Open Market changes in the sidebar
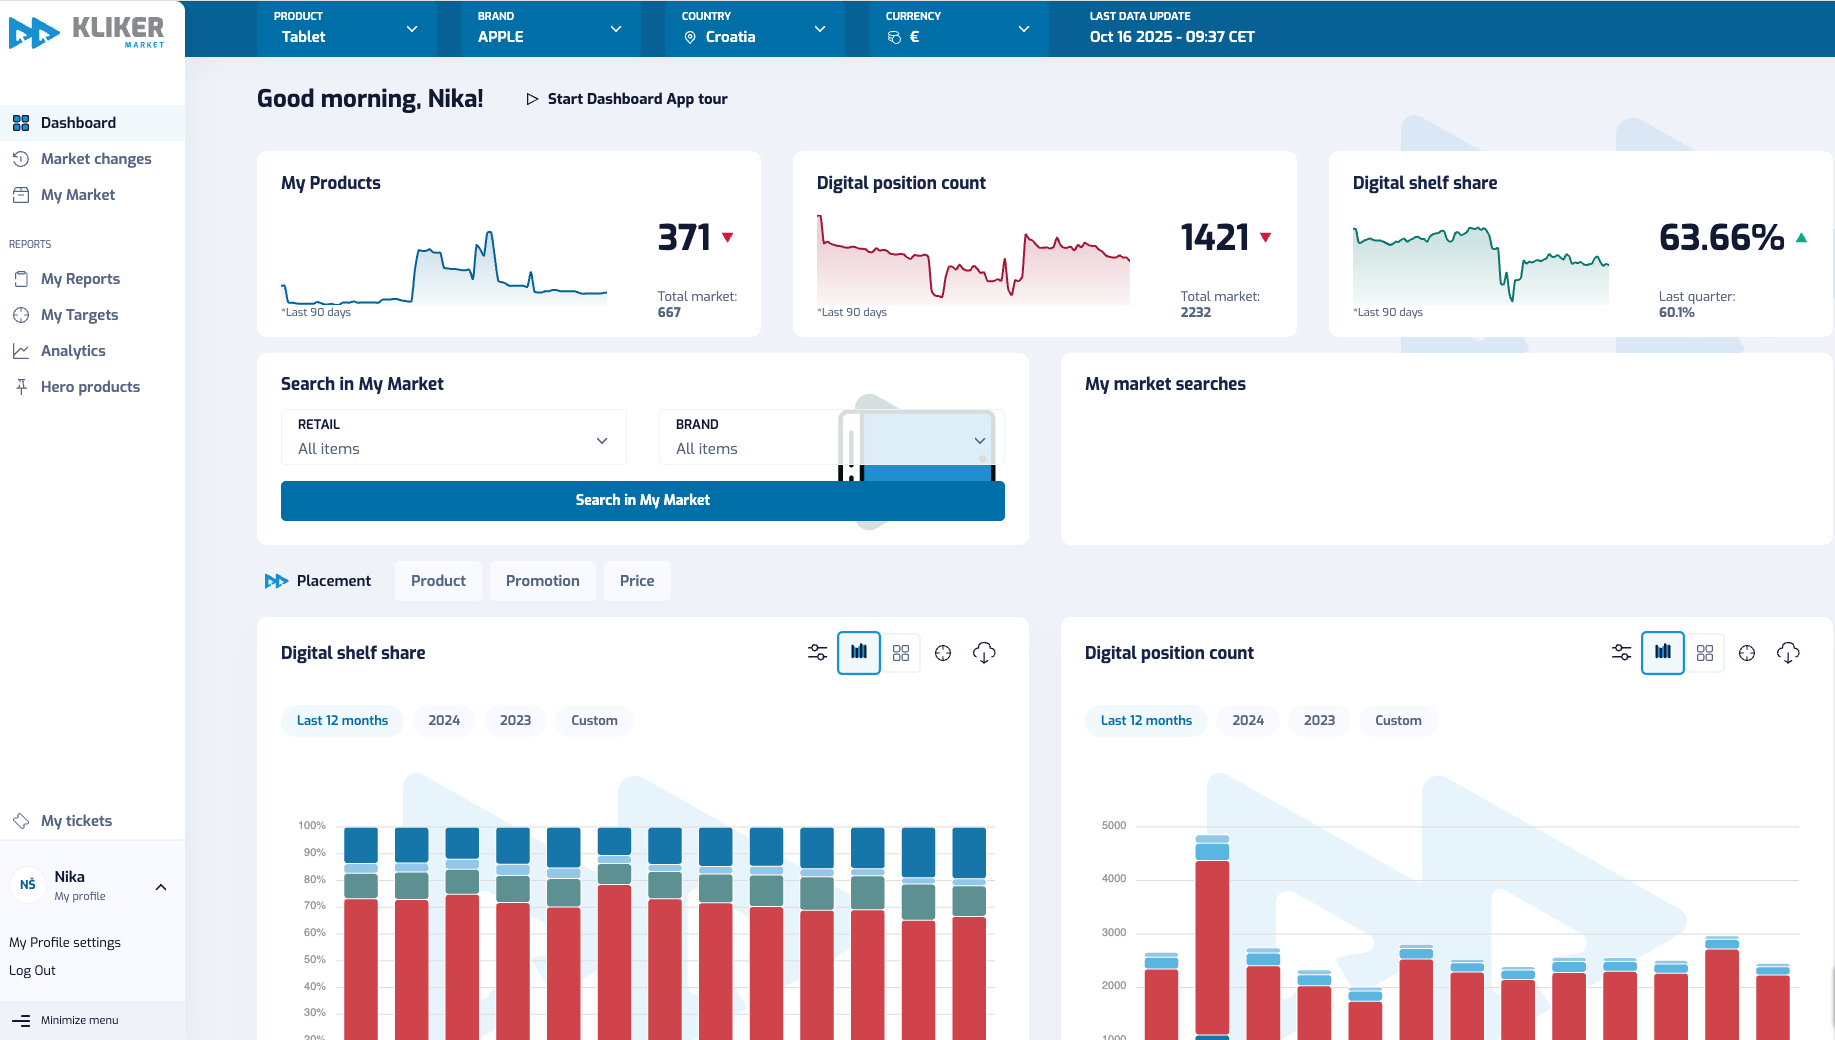The height and width of the screenshot is (1040, 1835). [x=96, y=158]
